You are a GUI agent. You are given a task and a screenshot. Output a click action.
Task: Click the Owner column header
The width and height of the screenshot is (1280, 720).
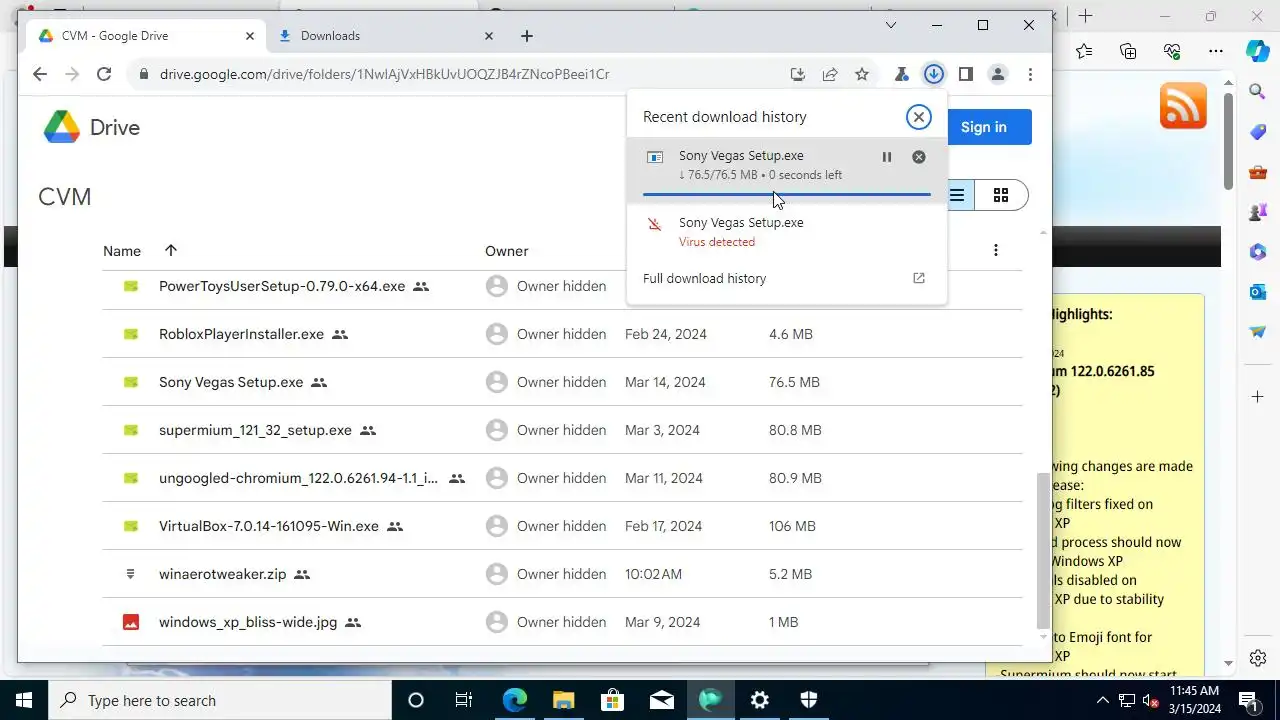tap(506, 251)
